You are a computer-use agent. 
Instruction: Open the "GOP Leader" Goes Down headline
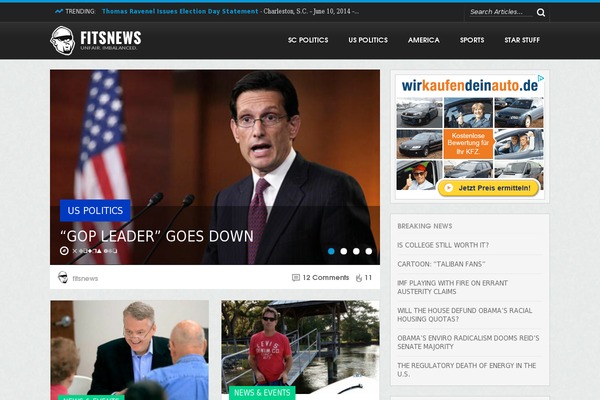157,236
